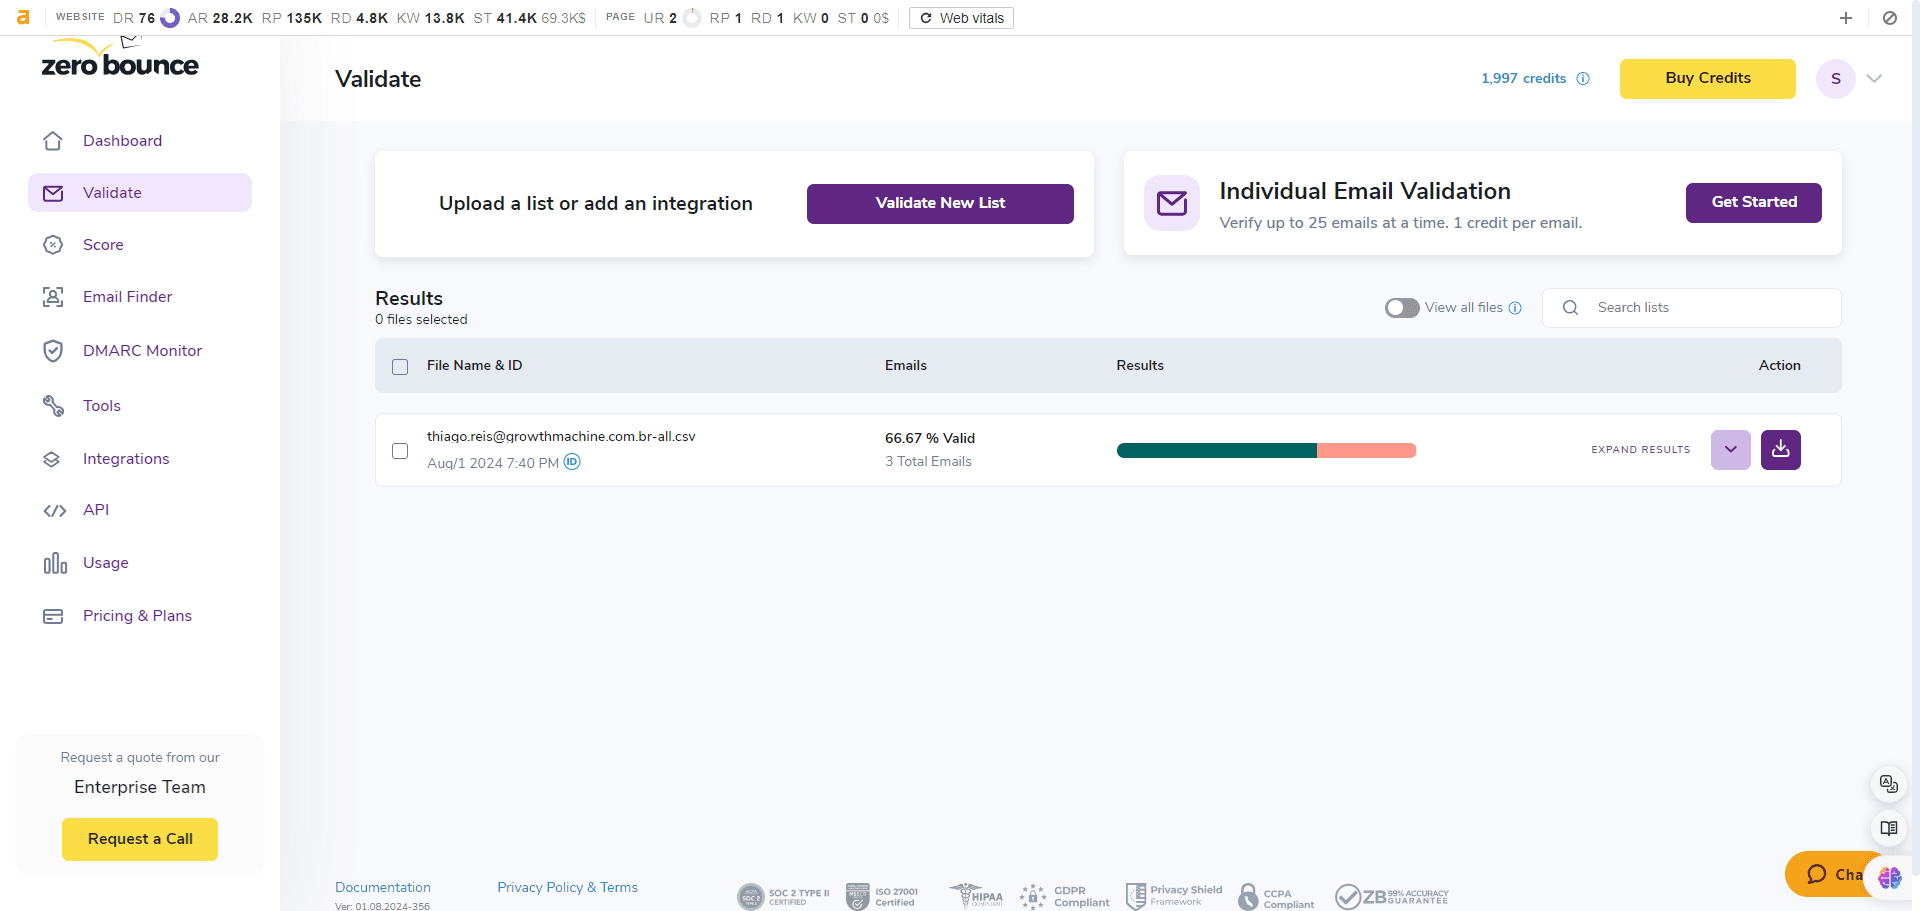
Task: Click the Ahrefs toolbar logo icon
Action: 23,18
